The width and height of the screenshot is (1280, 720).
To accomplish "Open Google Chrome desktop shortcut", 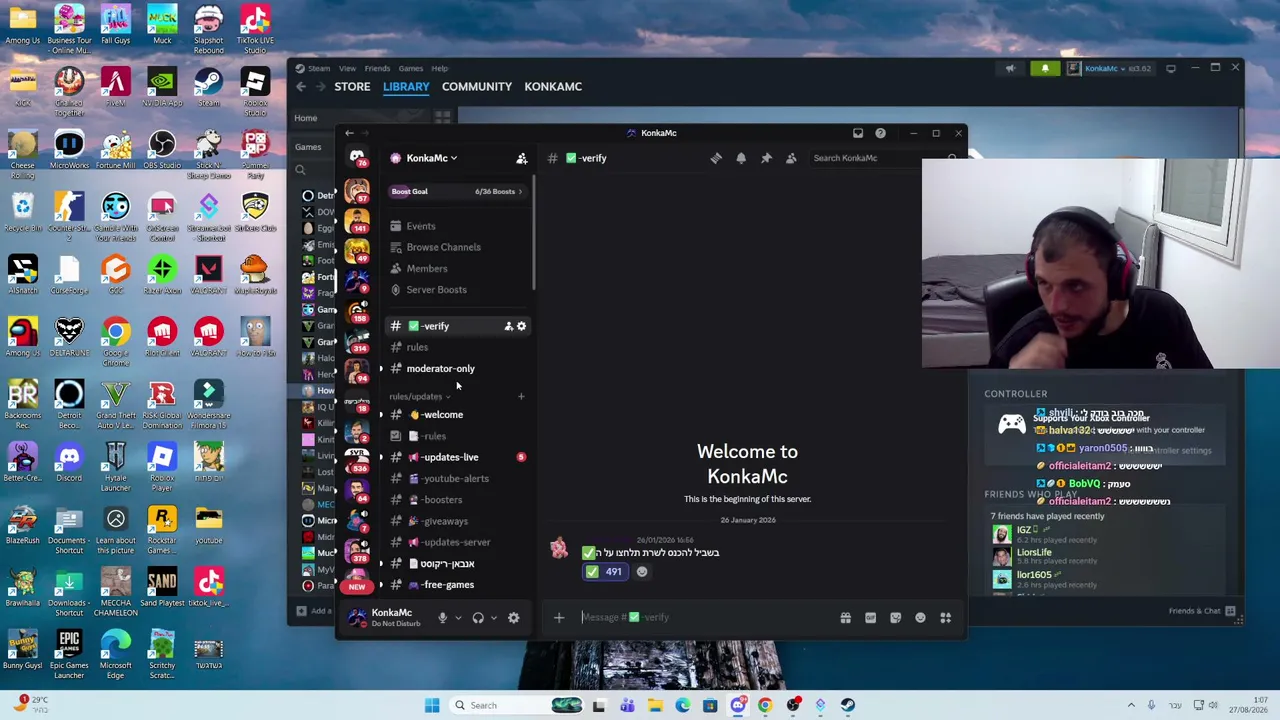I will [115, 337].
